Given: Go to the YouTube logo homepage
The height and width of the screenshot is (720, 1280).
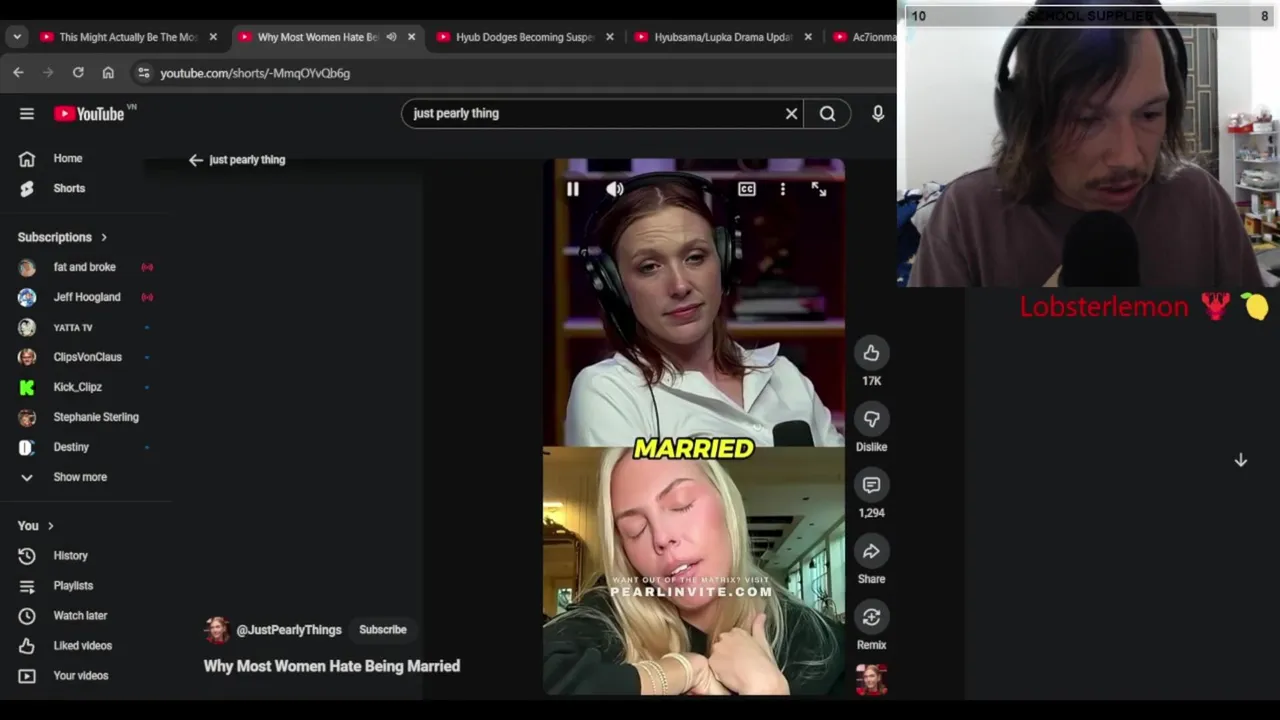Looking at the screenshot, I should pos(89,114).
